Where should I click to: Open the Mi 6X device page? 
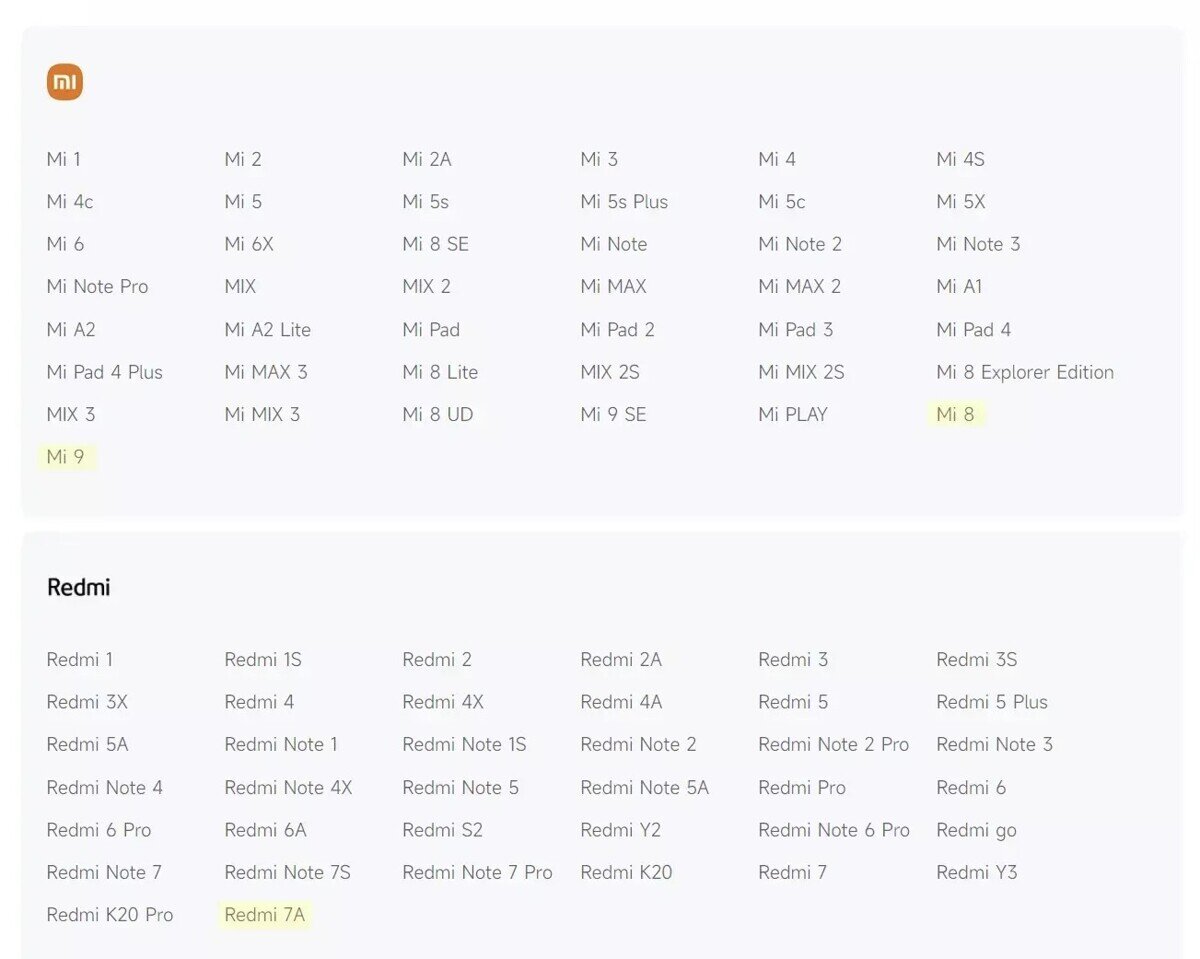coord(249,244)
